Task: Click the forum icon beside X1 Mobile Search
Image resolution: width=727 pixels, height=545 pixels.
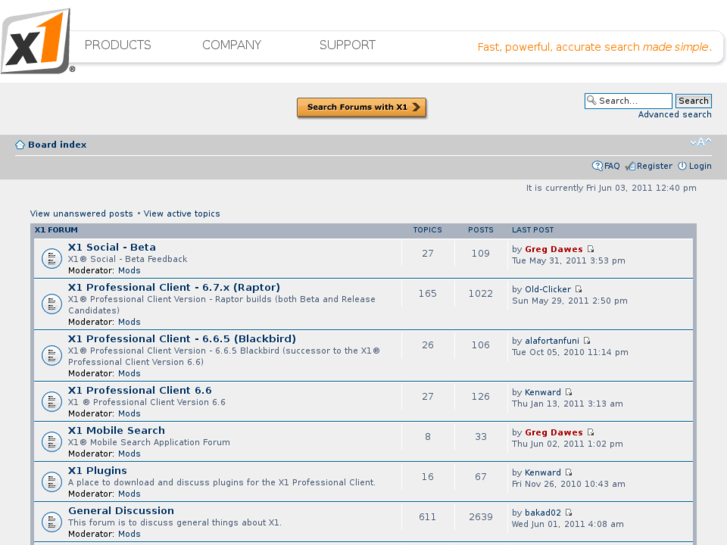Action: (x=51, y=442)
